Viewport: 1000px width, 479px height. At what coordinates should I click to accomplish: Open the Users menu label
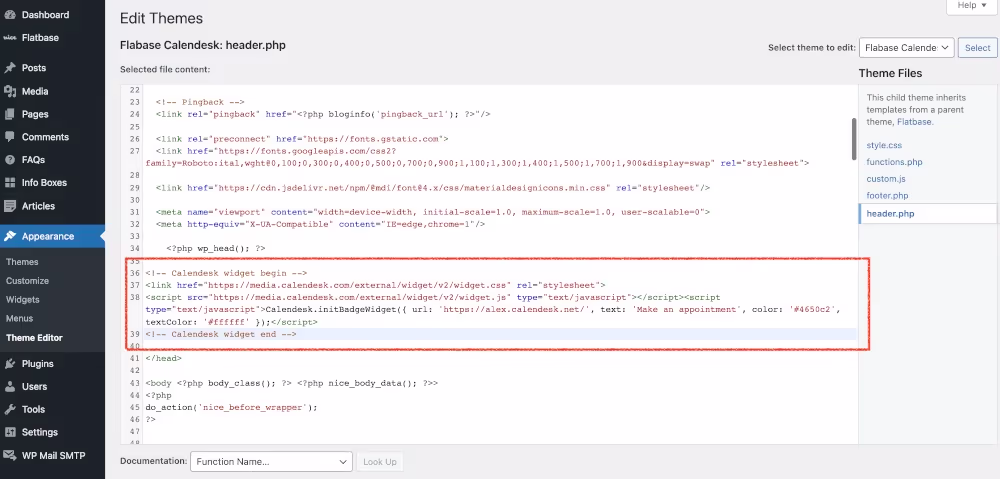tap(34, 387)
